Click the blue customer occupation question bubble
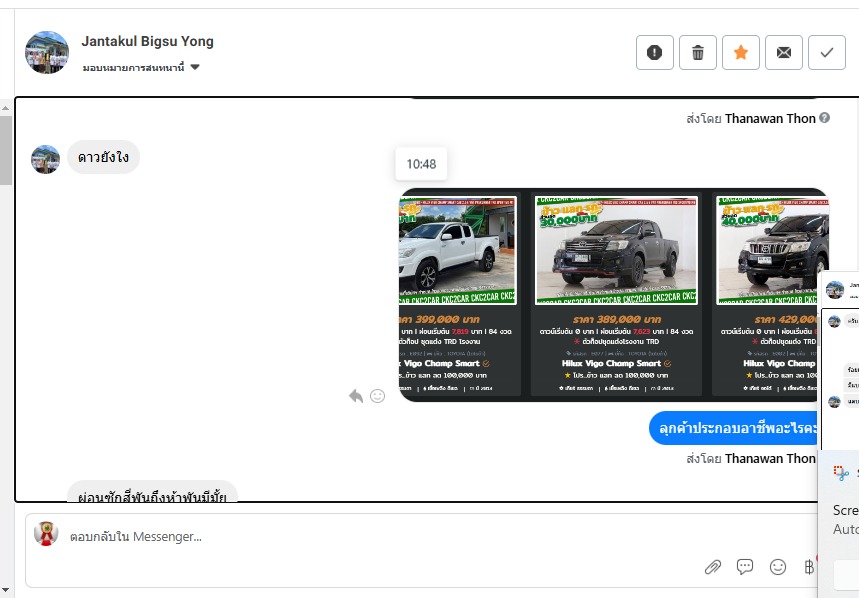 (733, 428)
